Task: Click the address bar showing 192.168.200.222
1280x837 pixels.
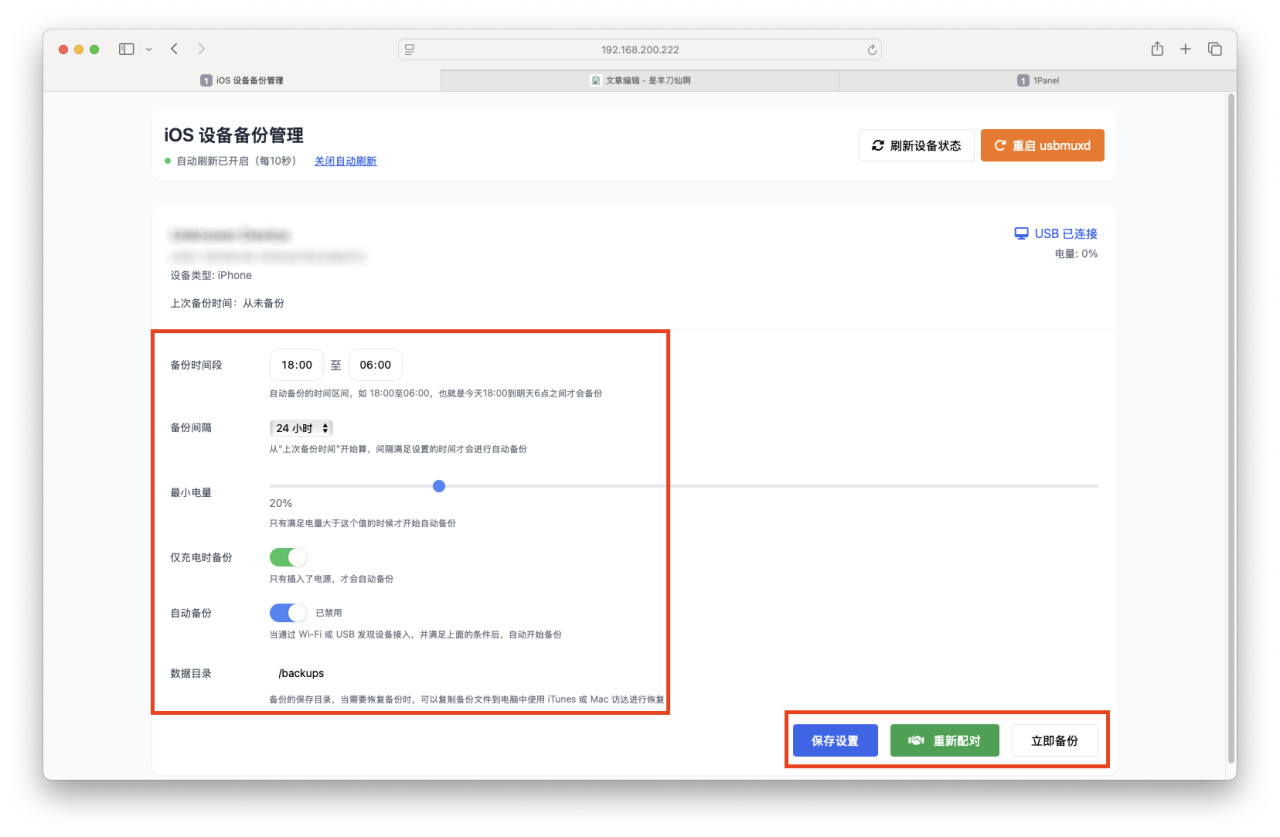Action: [x=640, y=49]
